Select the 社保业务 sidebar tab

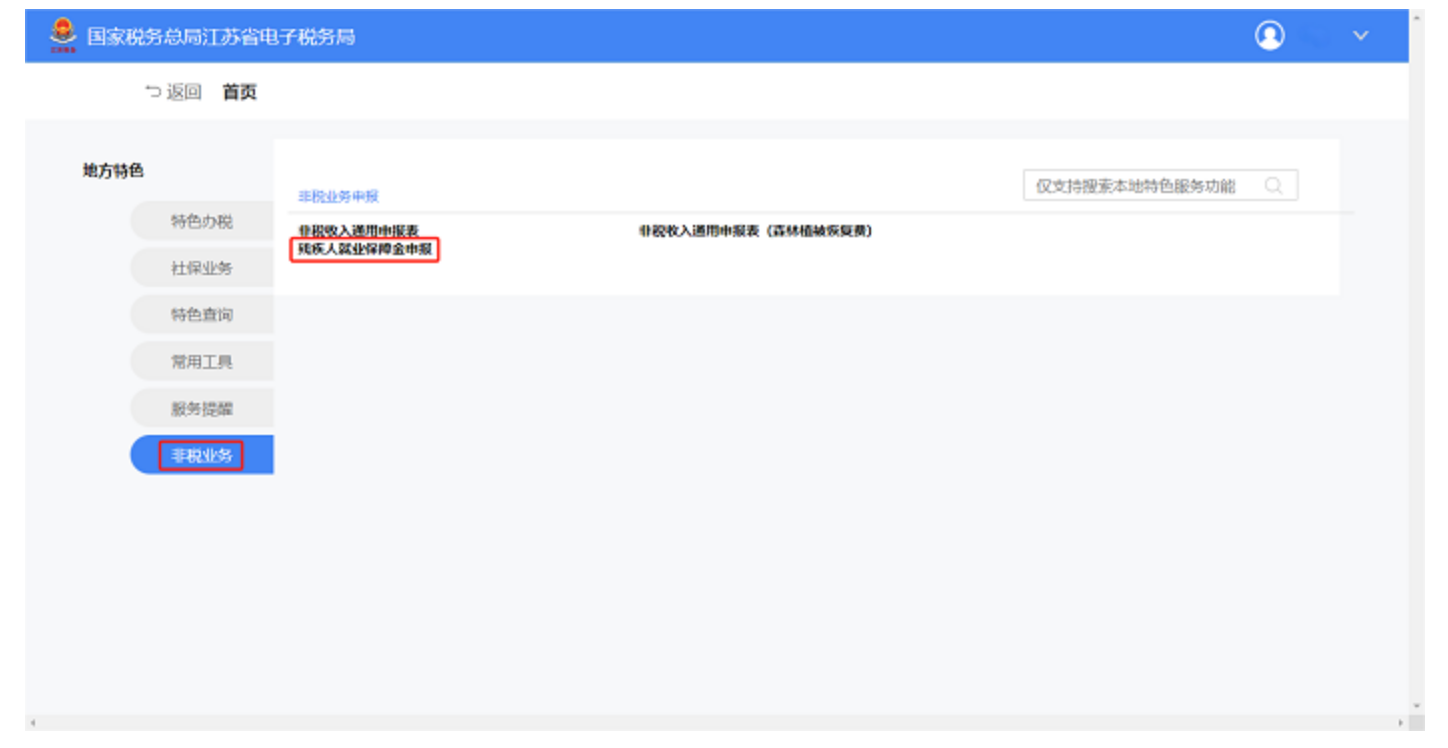[202, 268]
